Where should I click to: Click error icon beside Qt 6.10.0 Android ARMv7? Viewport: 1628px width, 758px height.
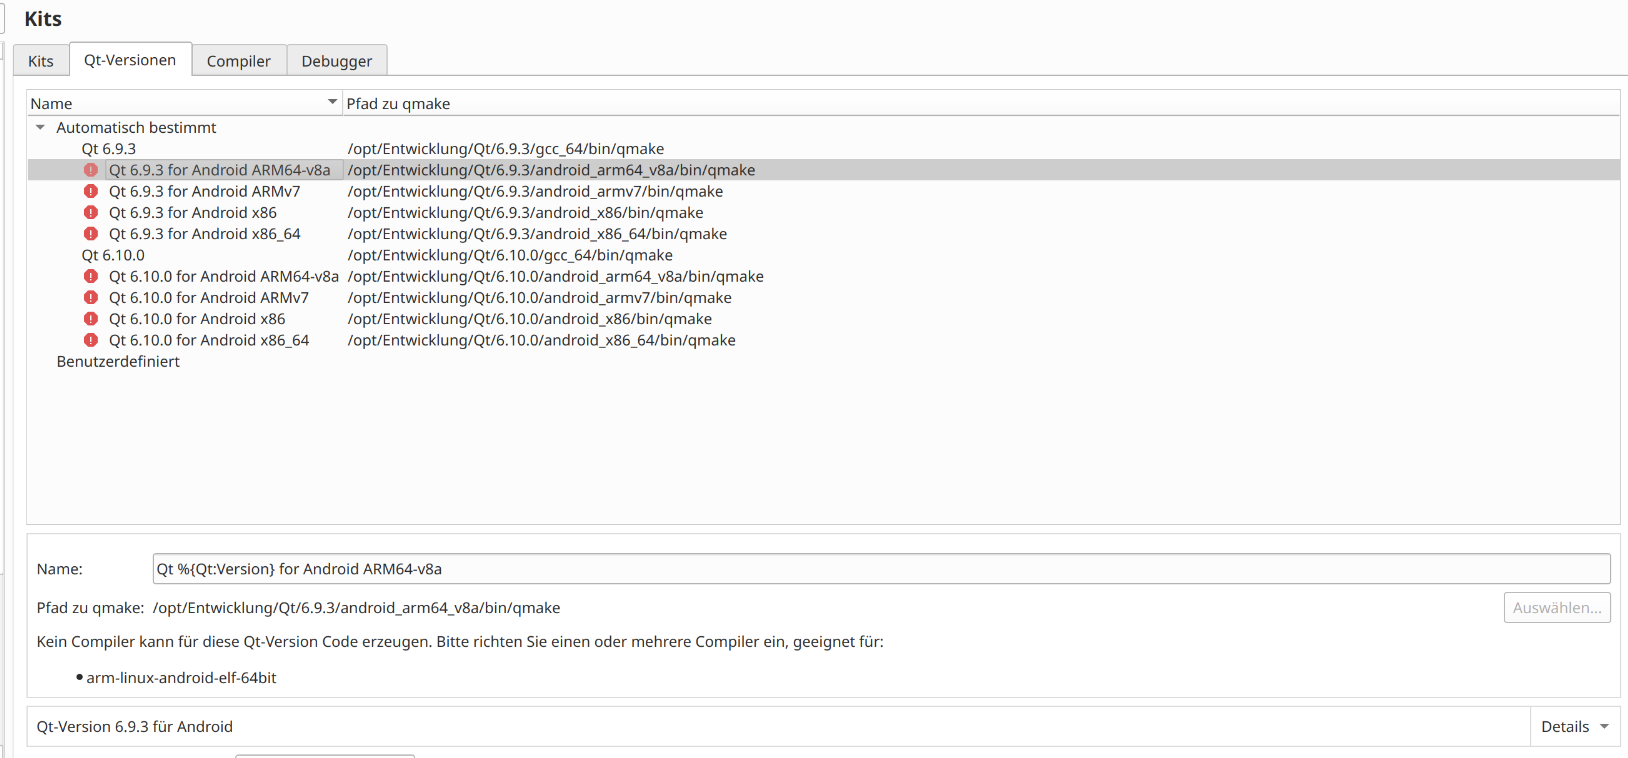(x=91, y=298)
